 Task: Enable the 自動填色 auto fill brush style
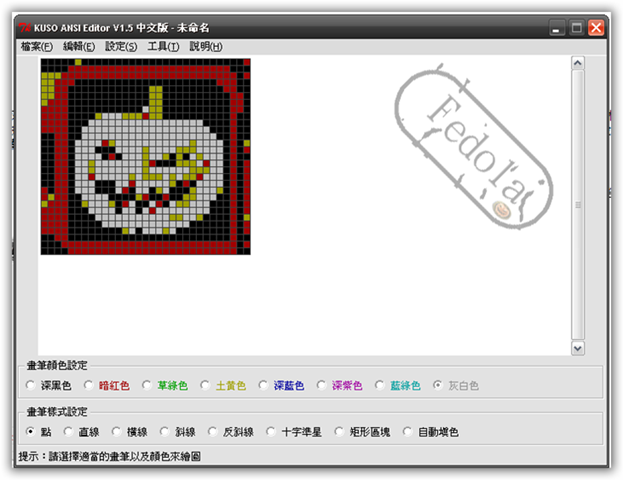[408, 432]
